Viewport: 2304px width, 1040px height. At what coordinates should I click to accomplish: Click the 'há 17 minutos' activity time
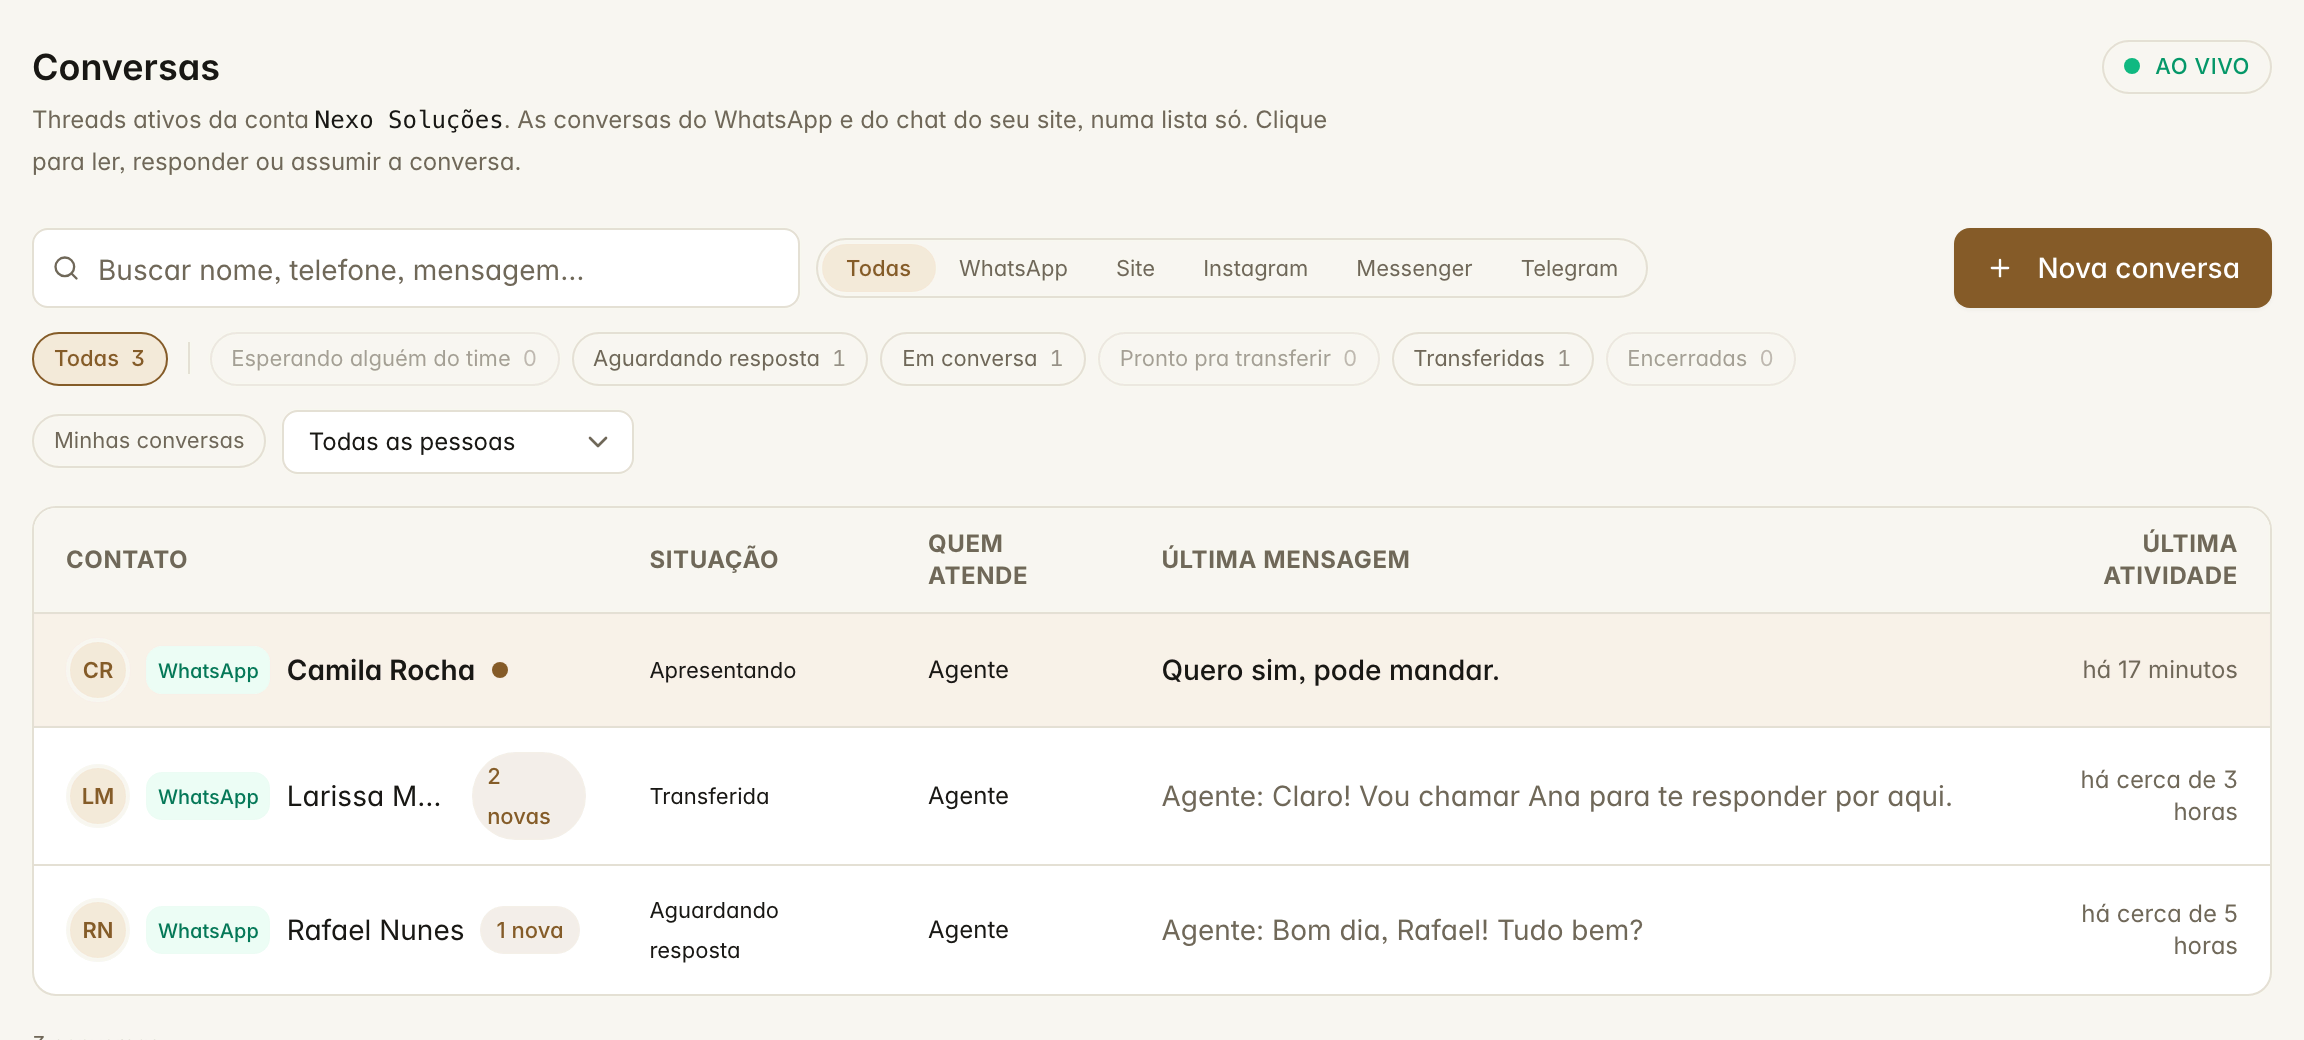point(2159,670)
